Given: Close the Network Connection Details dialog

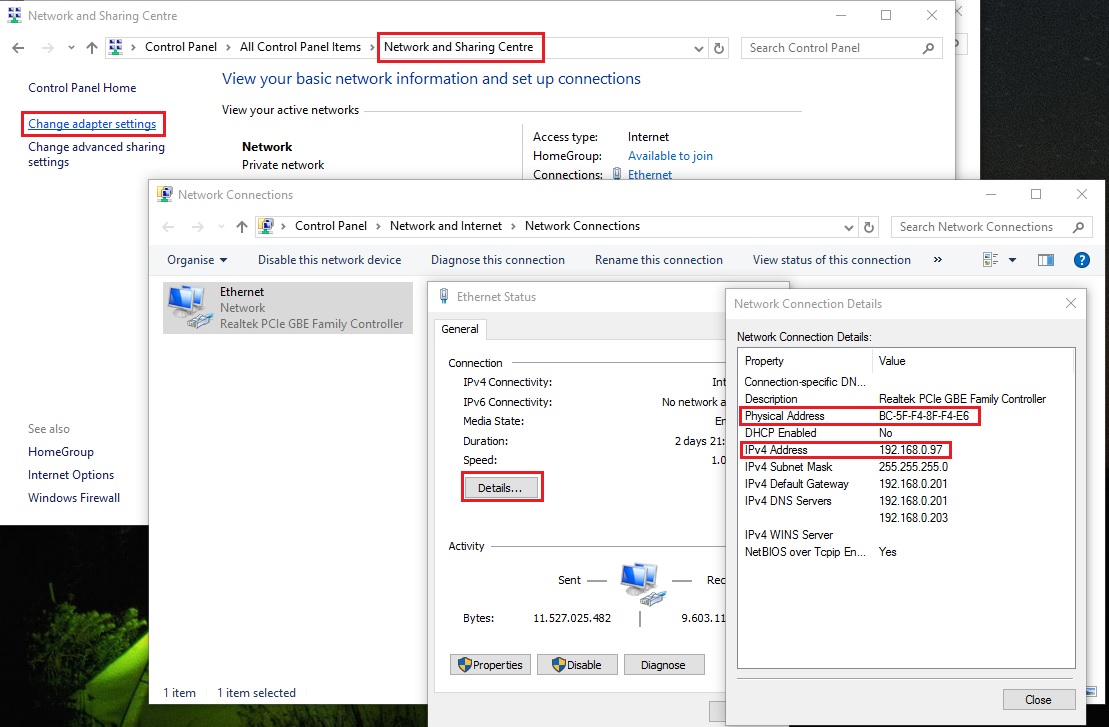Looking at the screenshot, I should (x=1038, y=700).
